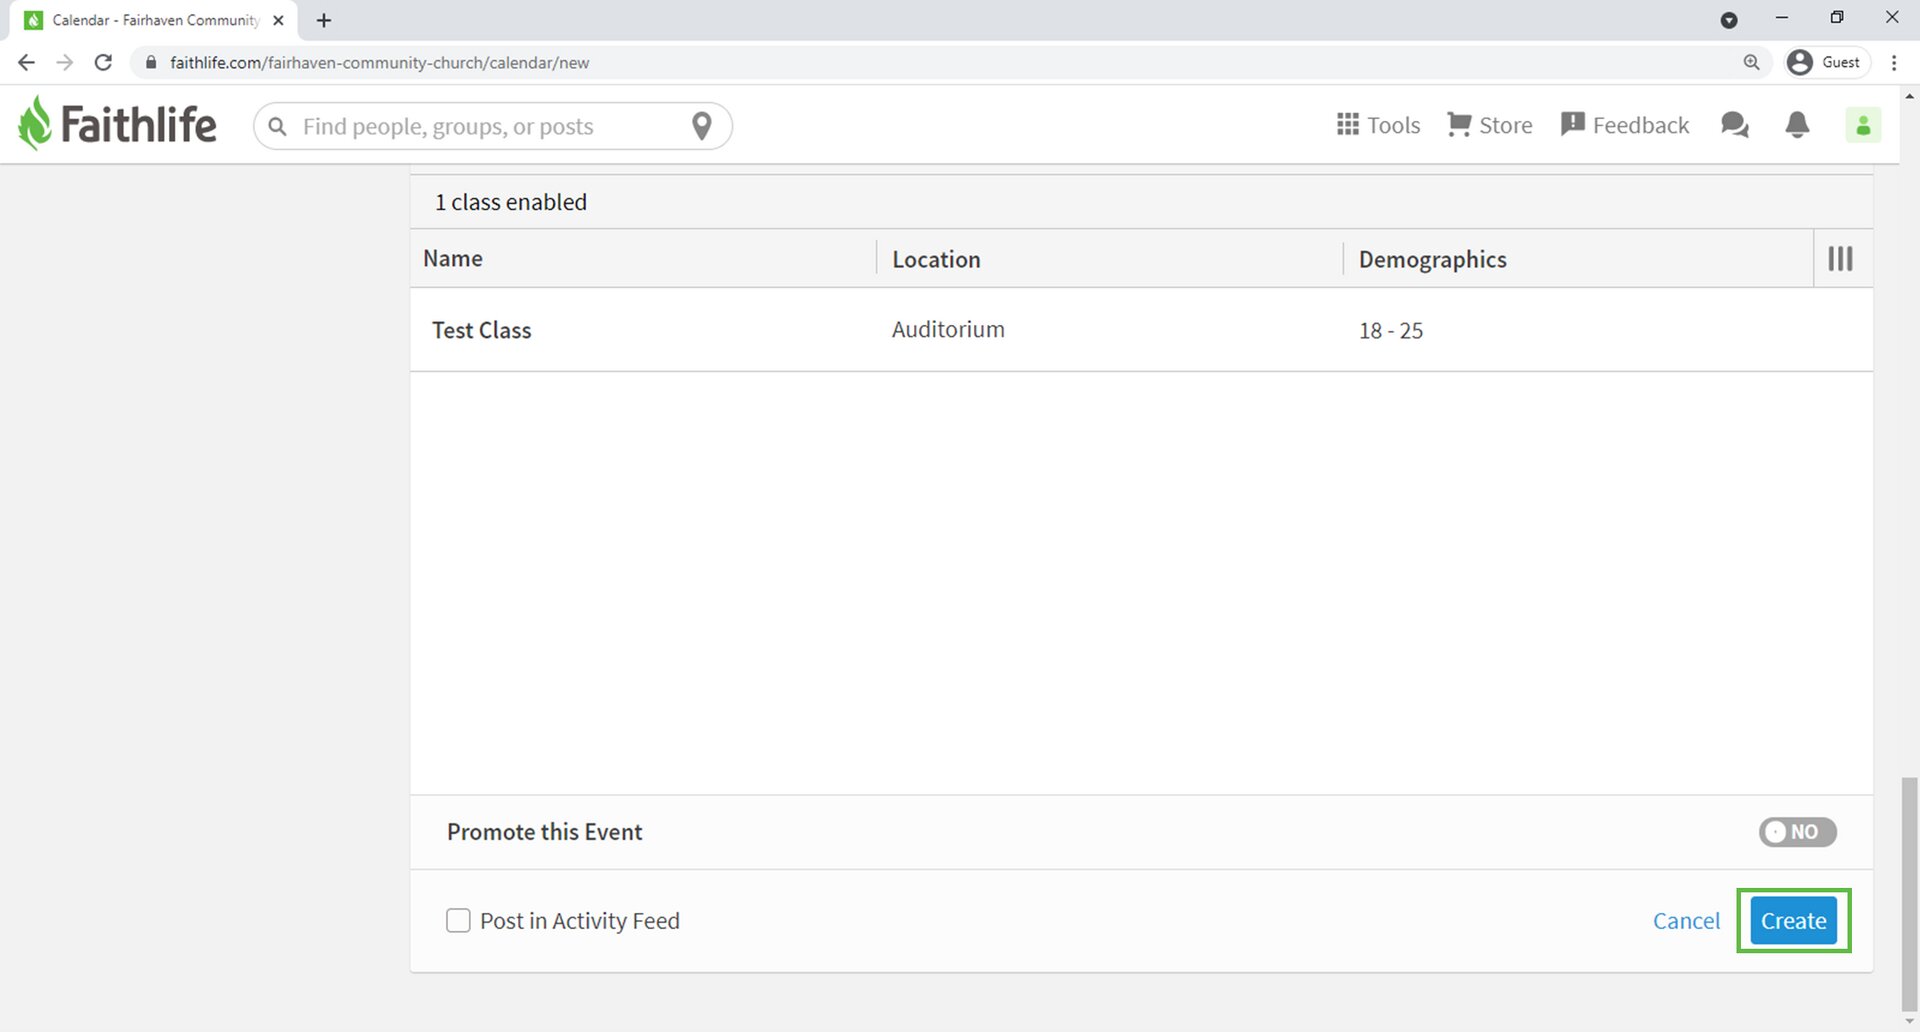Click the Promote this Event label
This screenshot has height=1032, width=1920.
point(544,832)
